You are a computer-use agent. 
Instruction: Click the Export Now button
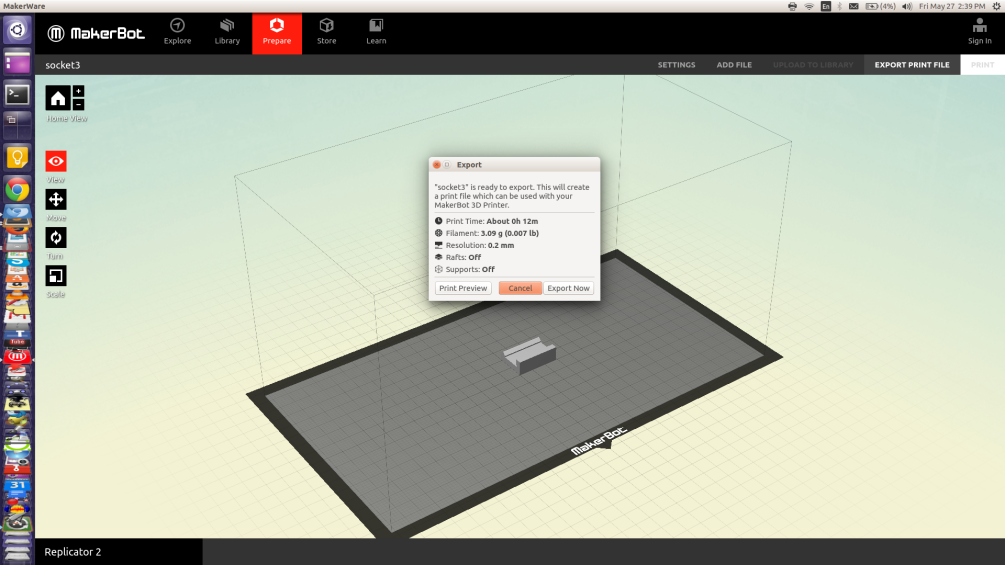(x=569, y=288)
